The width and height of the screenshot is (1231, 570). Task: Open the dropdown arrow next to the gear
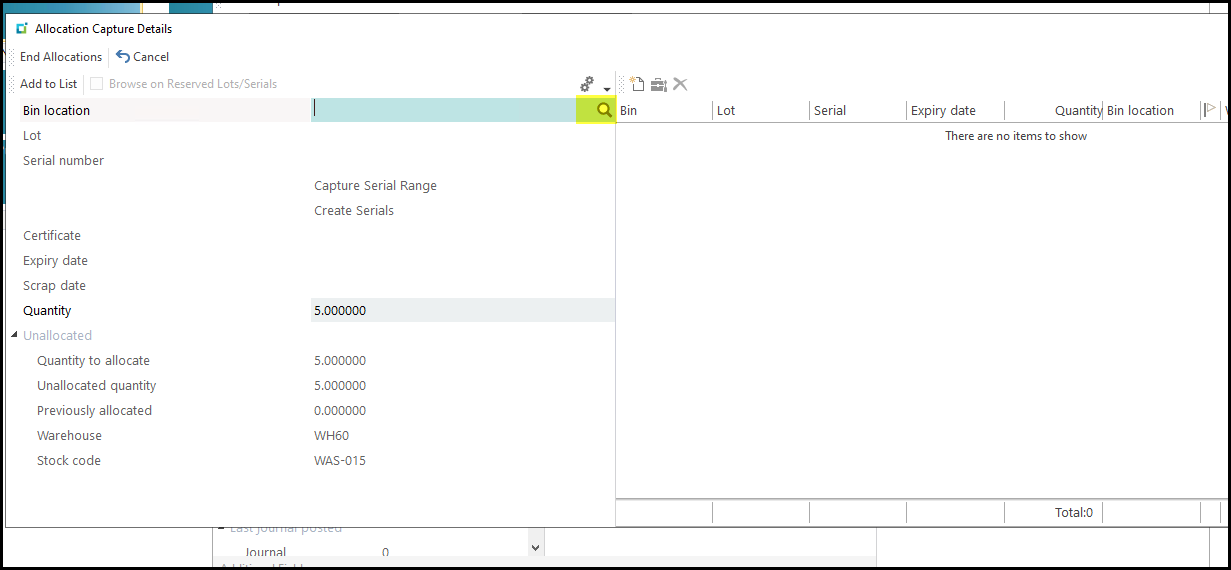click(x=606, y=90)
